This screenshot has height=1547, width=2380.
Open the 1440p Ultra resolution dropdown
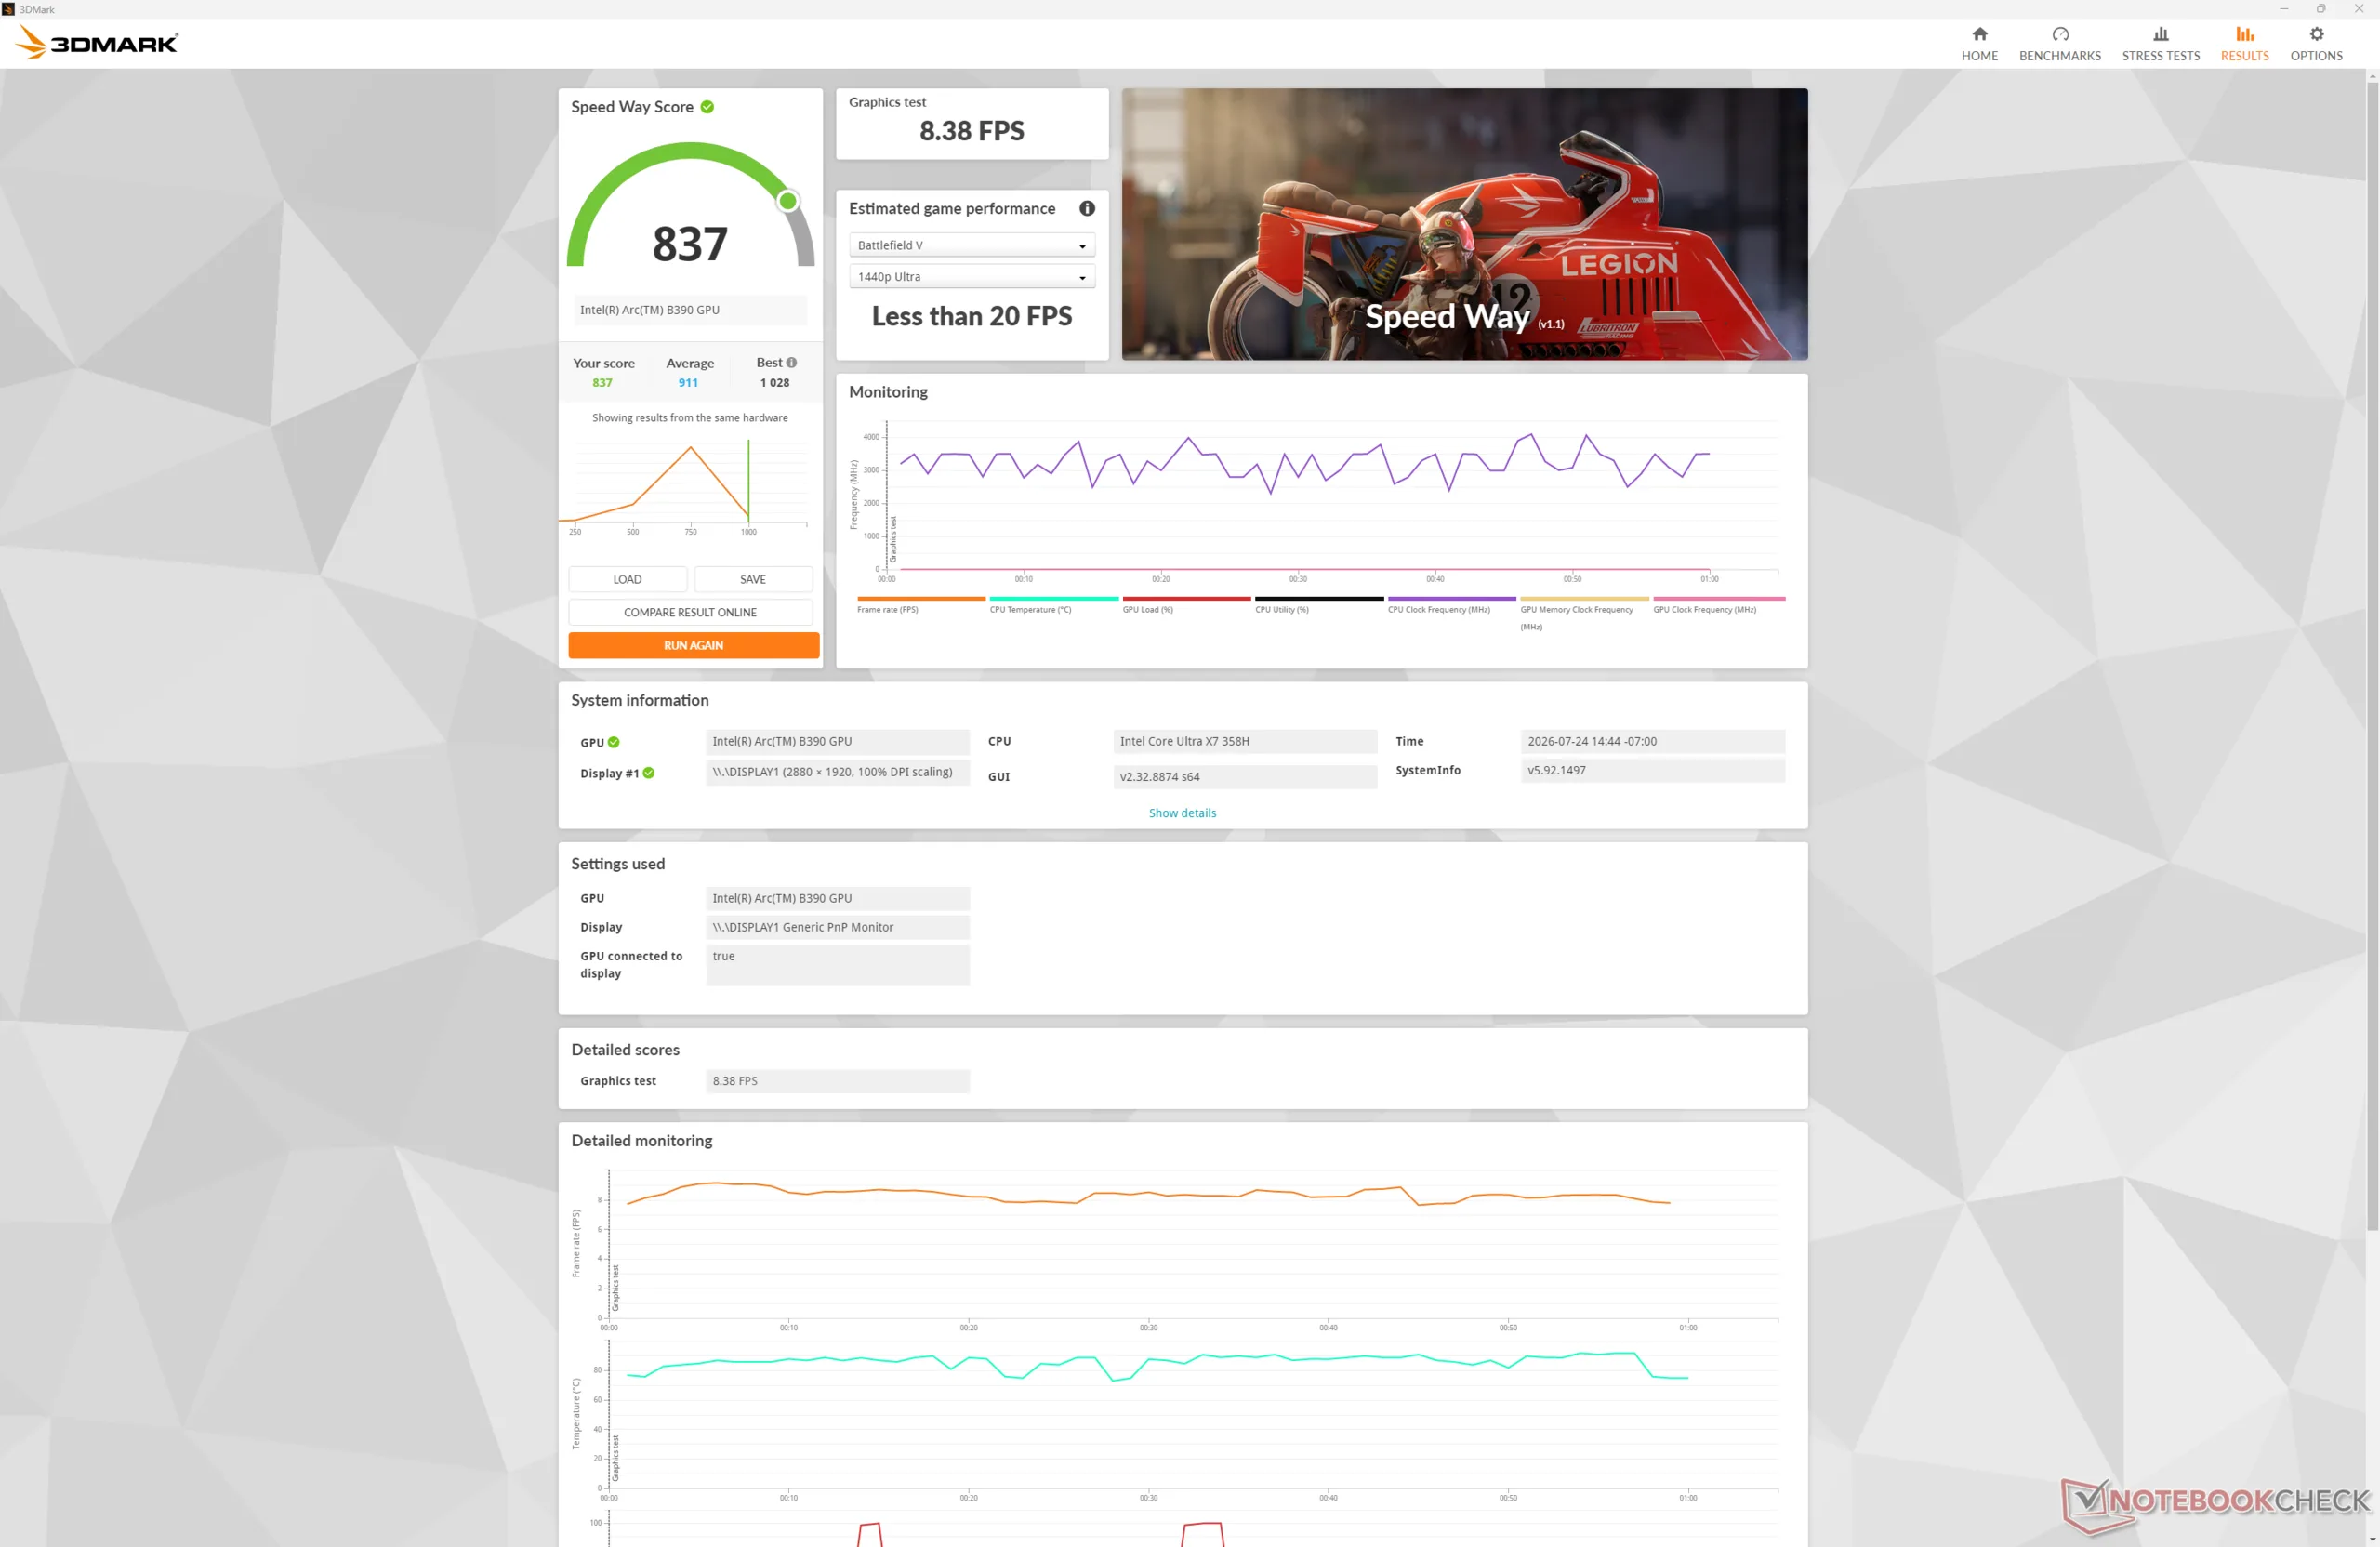[971, 277]
